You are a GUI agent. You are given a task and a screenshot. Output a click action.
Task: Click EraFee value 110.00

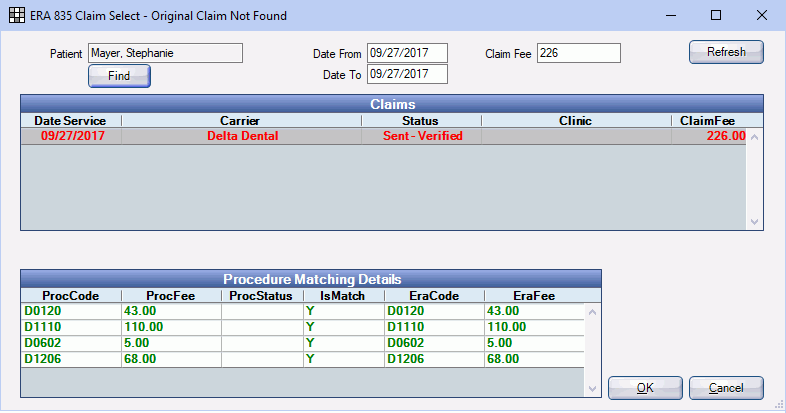(x=534, y=327)
